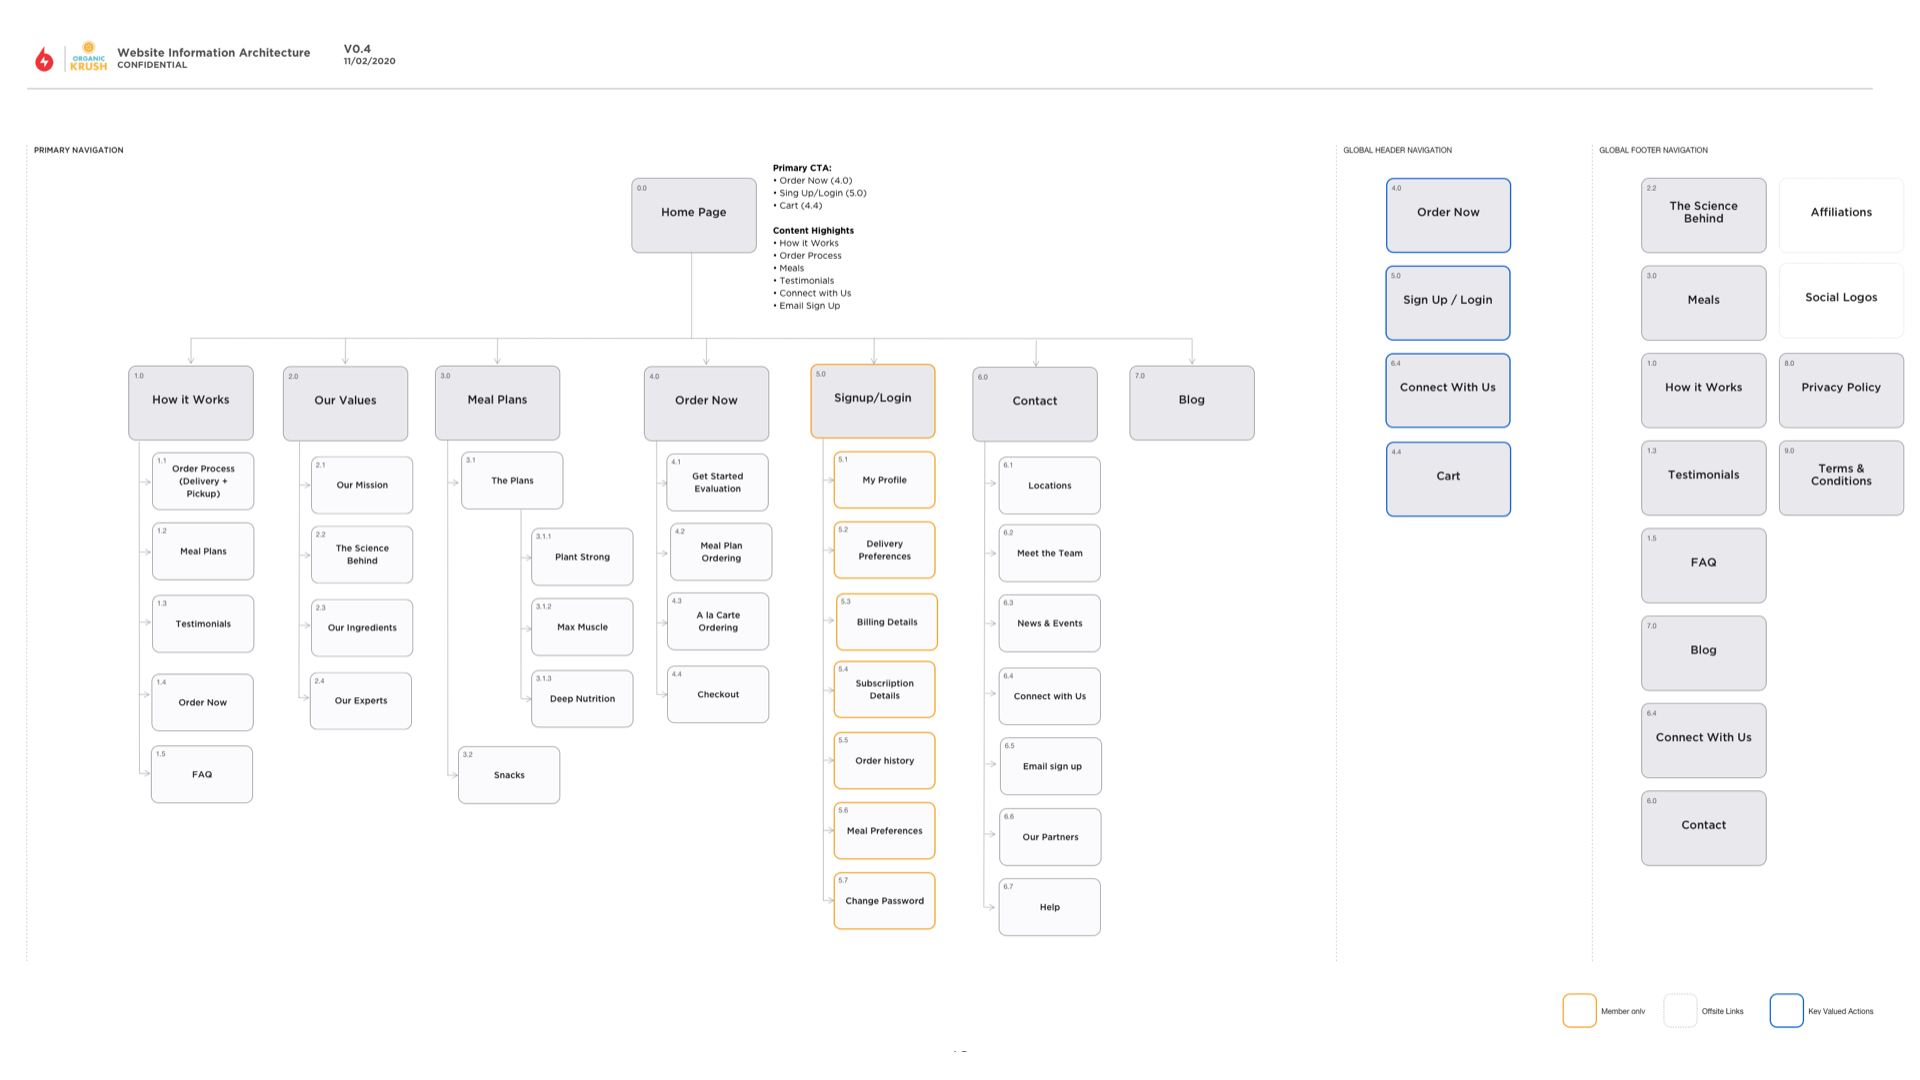Select the Social Logos offsite box
The image size is (1920, 1080).
(1840, 299)
